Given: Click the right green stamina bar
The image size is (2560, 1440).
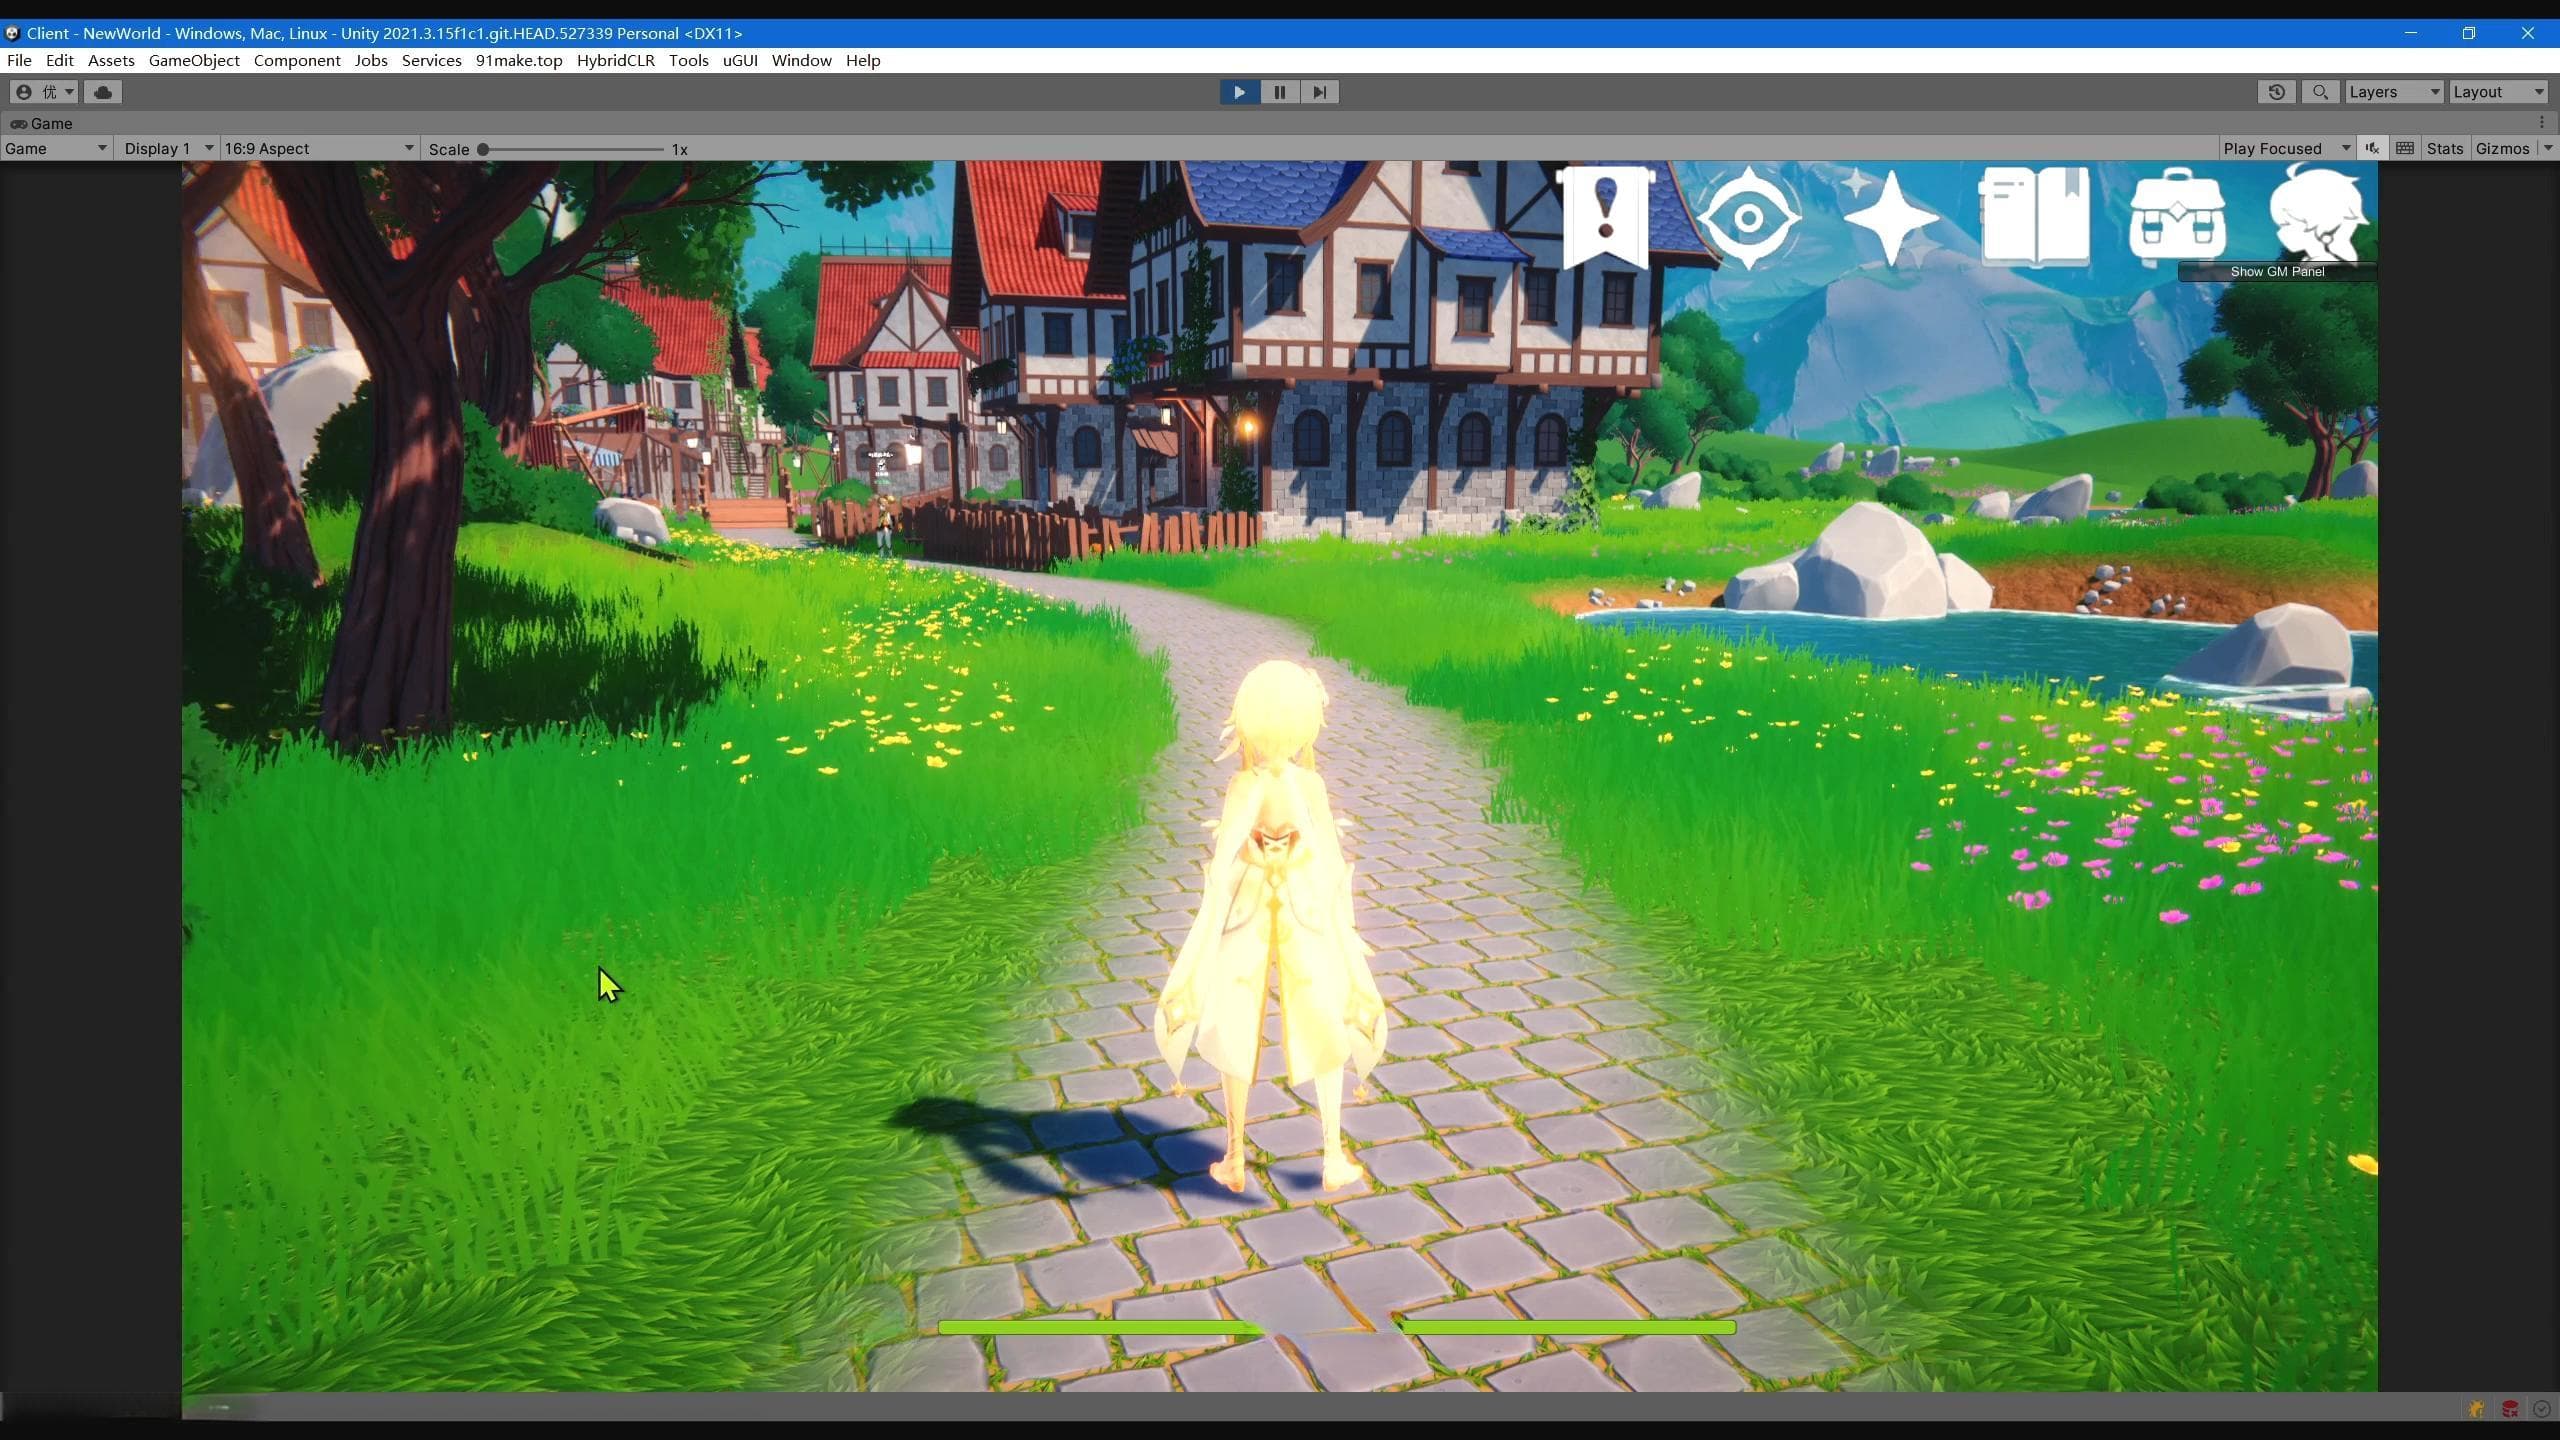Looking at the screenshot, I should (x=1567, y=1328).
